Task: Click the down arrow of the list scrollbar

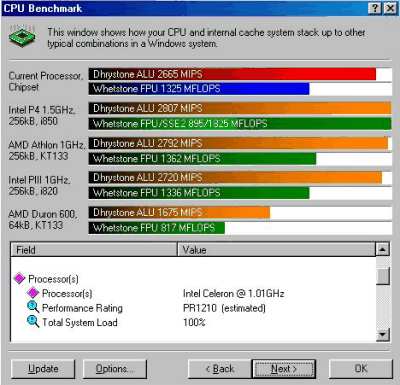Action: click(382, 335)
